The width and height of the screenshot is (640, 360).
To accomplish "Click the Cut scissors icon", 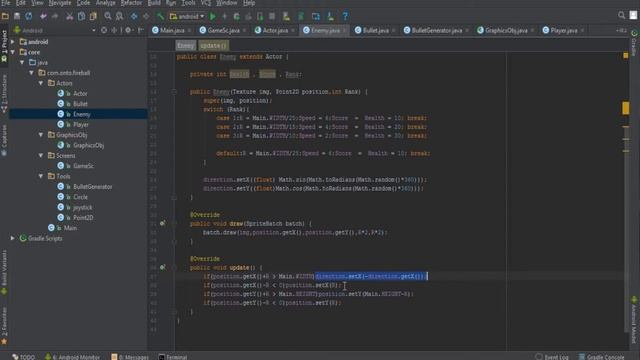I will (x=69, y=16).
